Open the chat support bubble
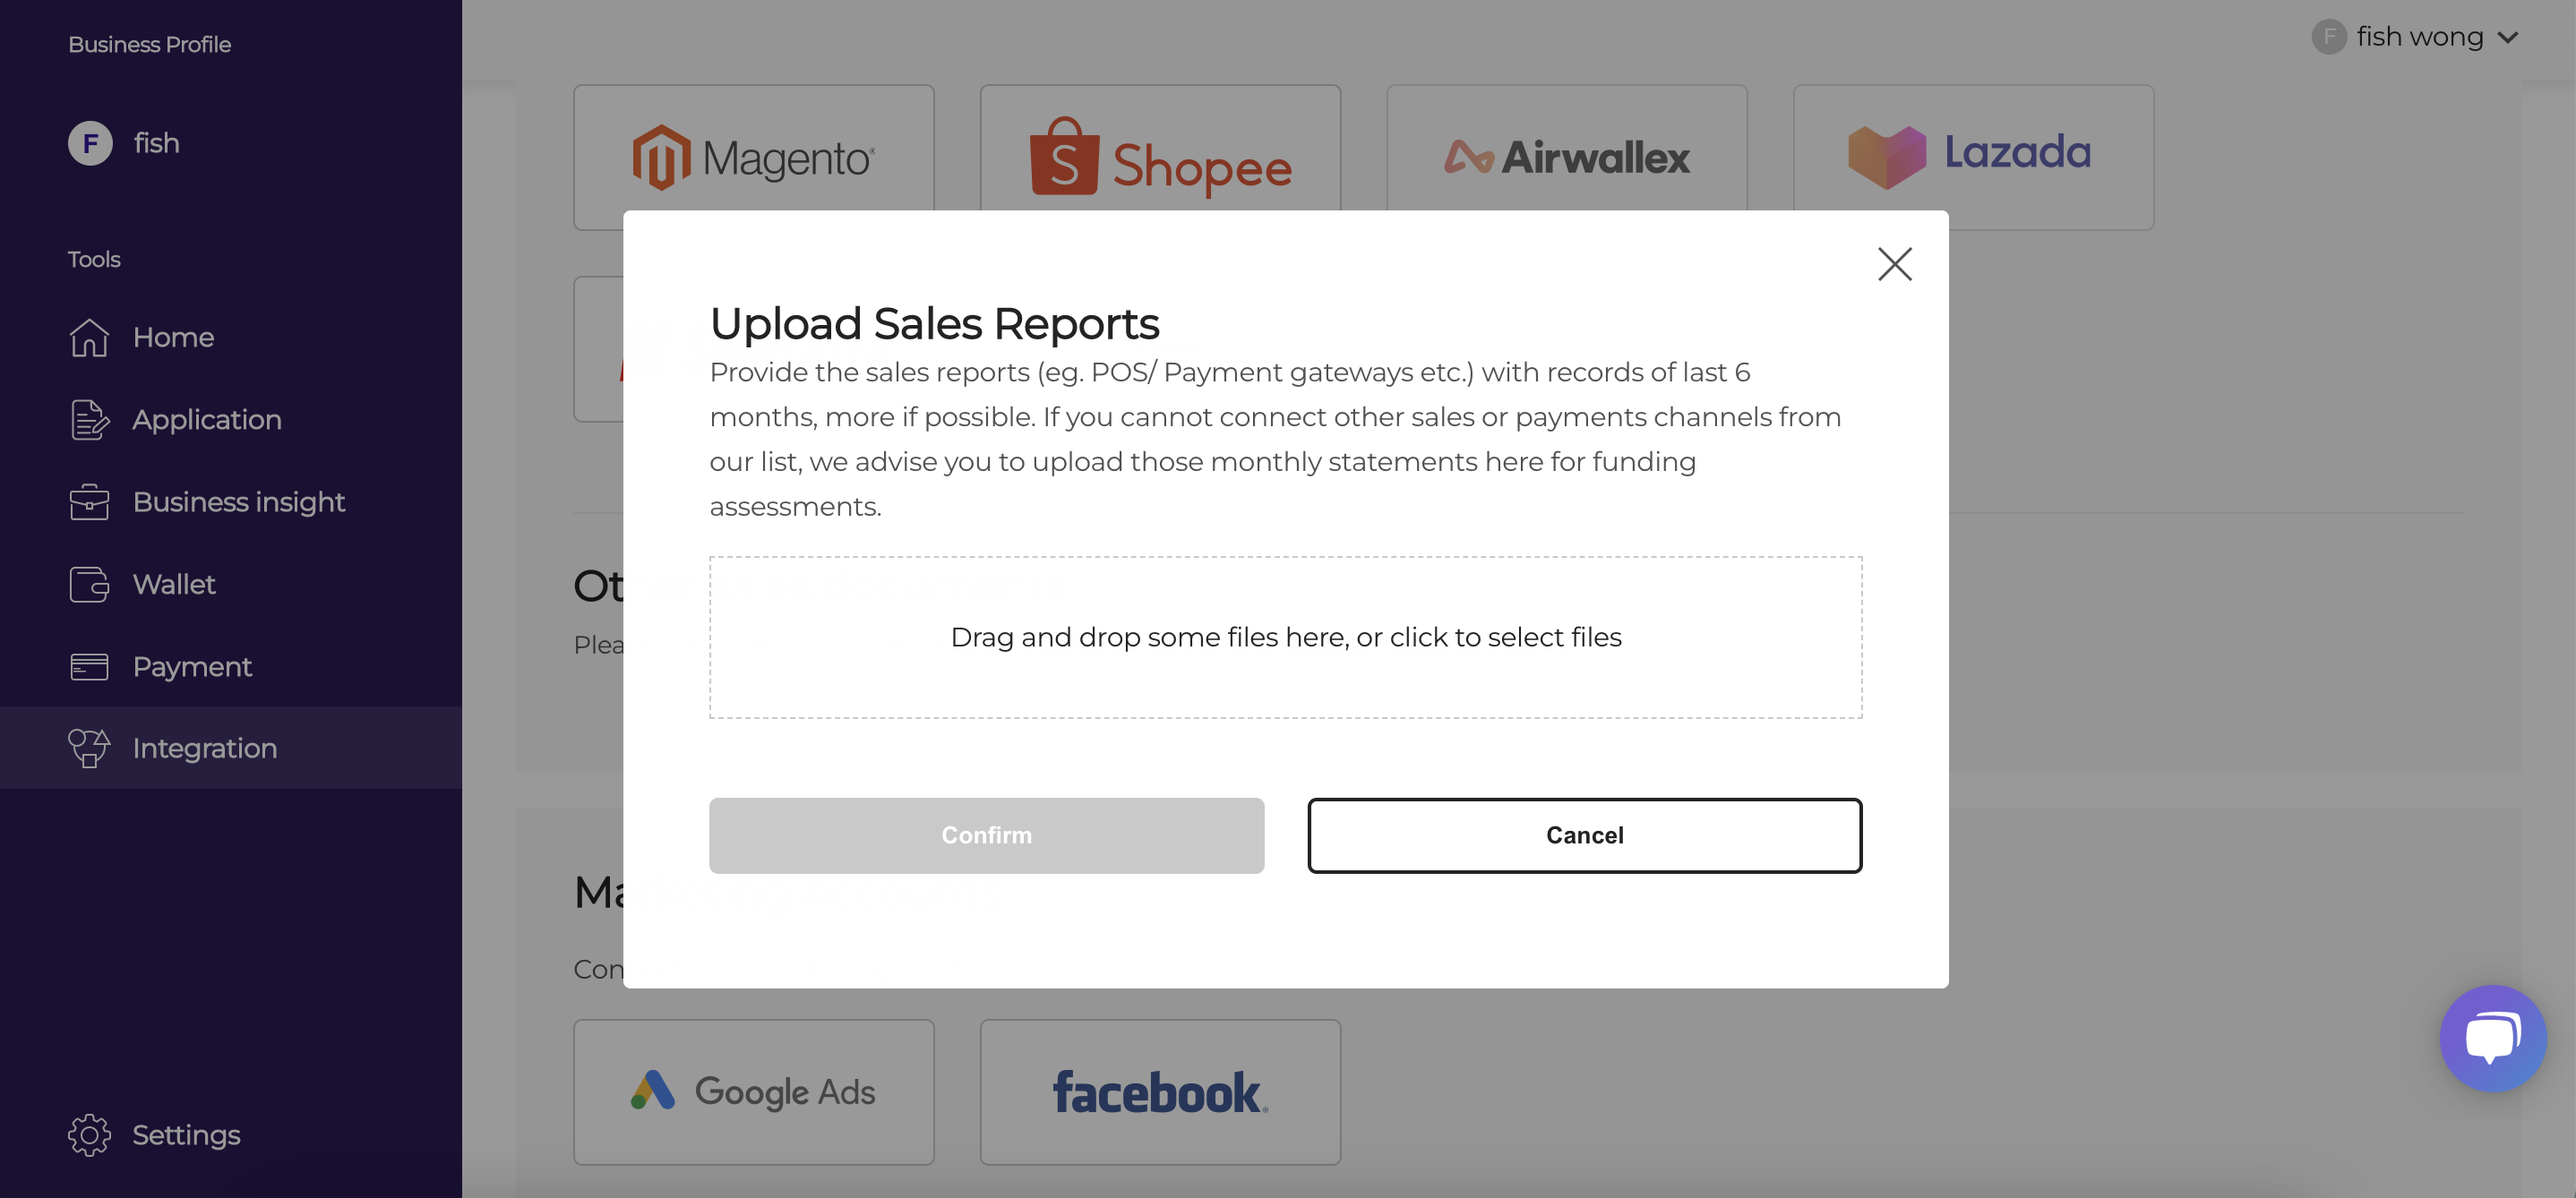Screen dimensions: 2576x1198 coord(2492,1038)
